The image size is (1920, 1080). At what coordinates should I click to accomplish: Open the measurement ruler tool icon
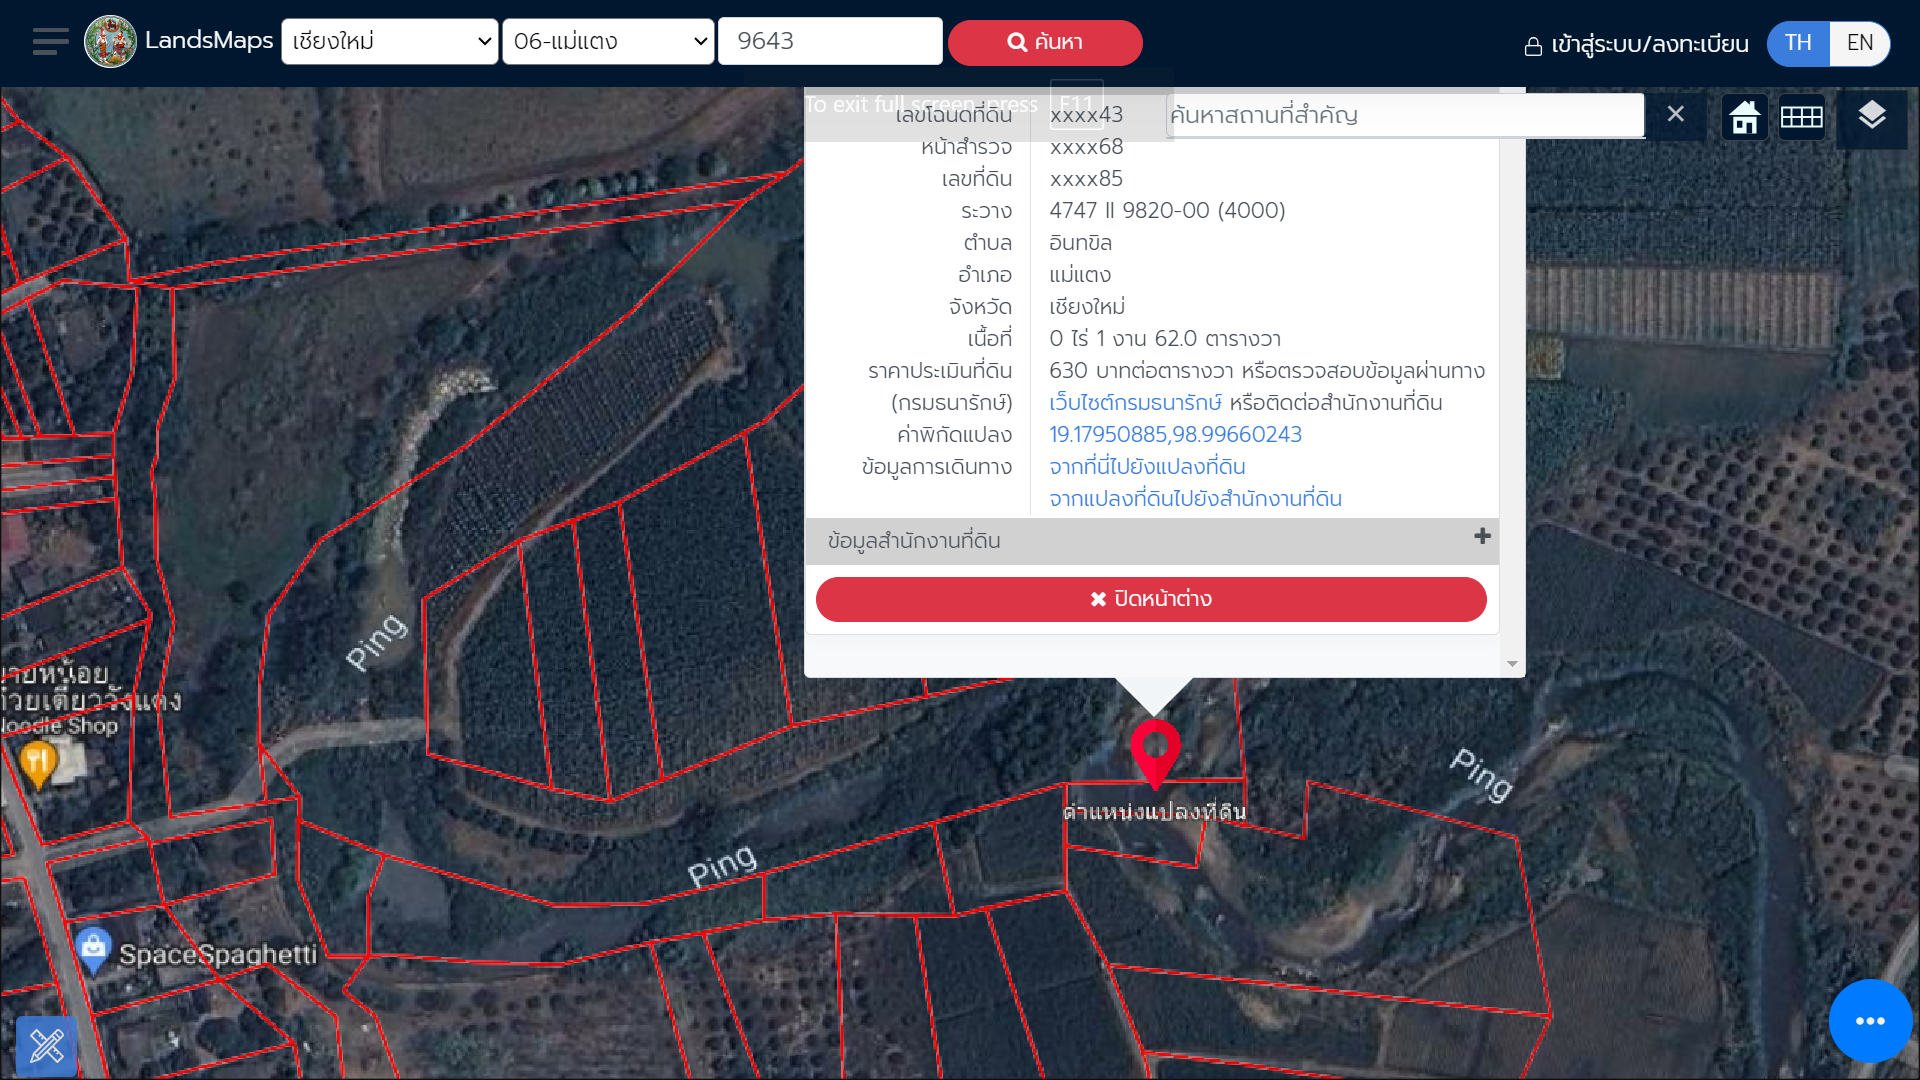tap(46, 1046)
